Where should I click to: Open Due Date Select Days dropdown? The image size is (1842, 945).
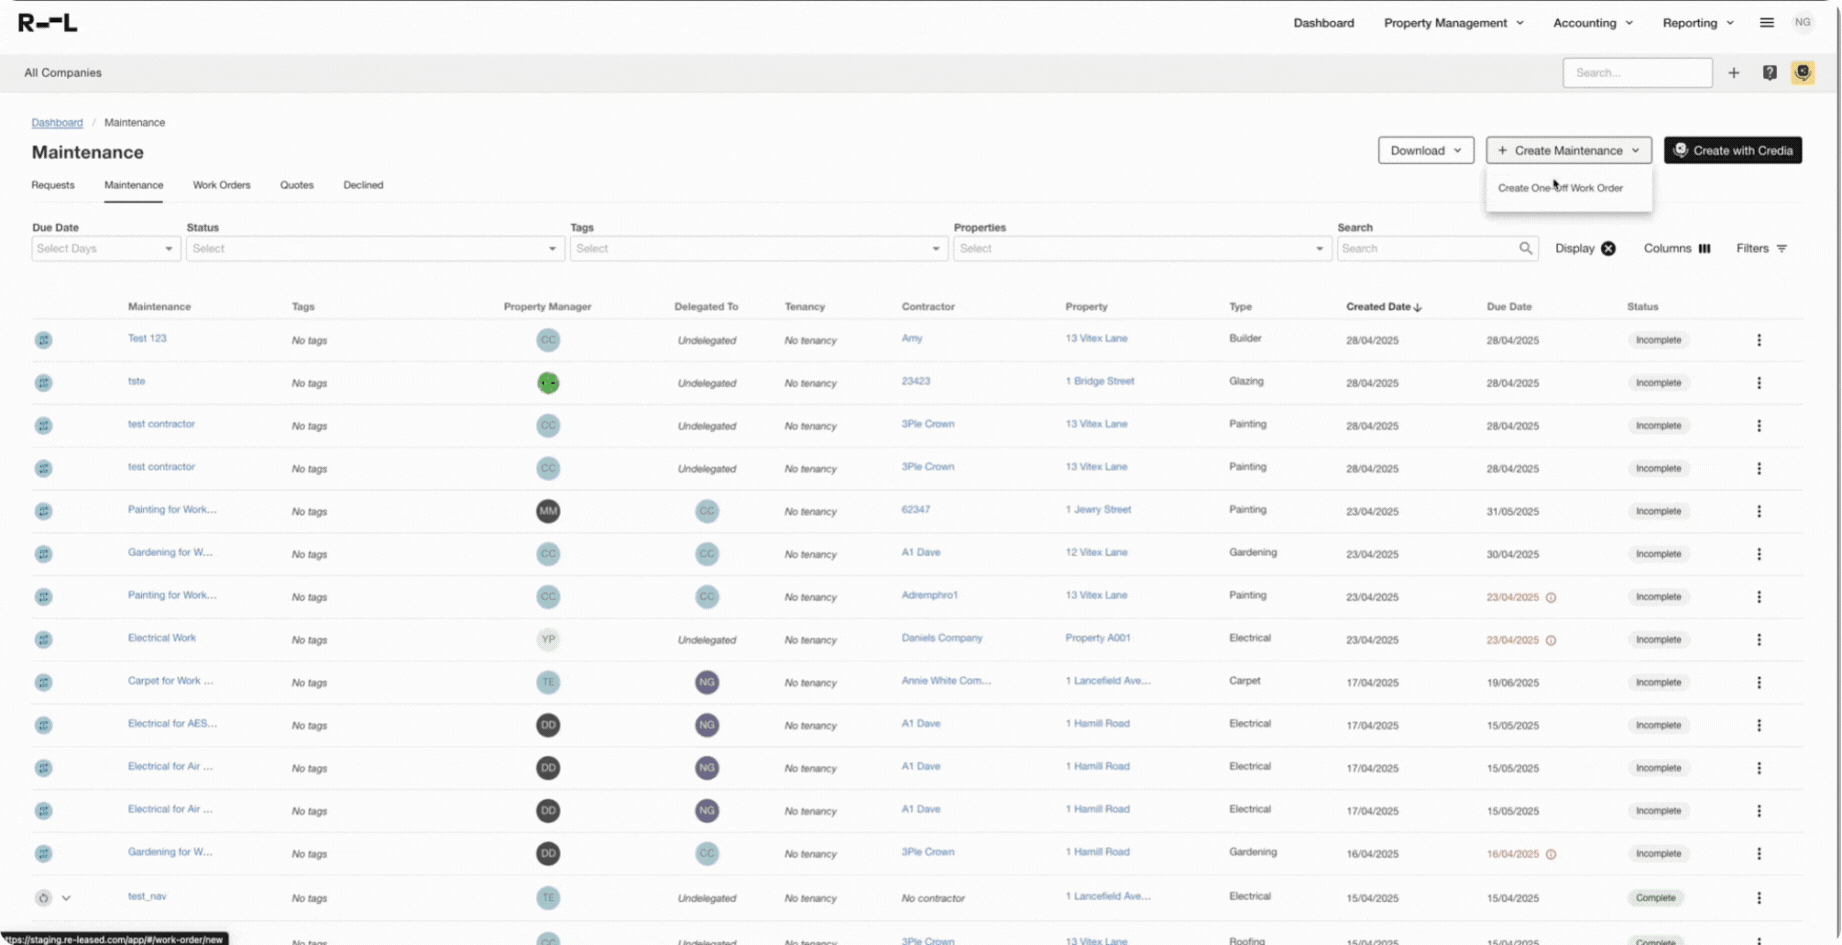pos(106,248)
